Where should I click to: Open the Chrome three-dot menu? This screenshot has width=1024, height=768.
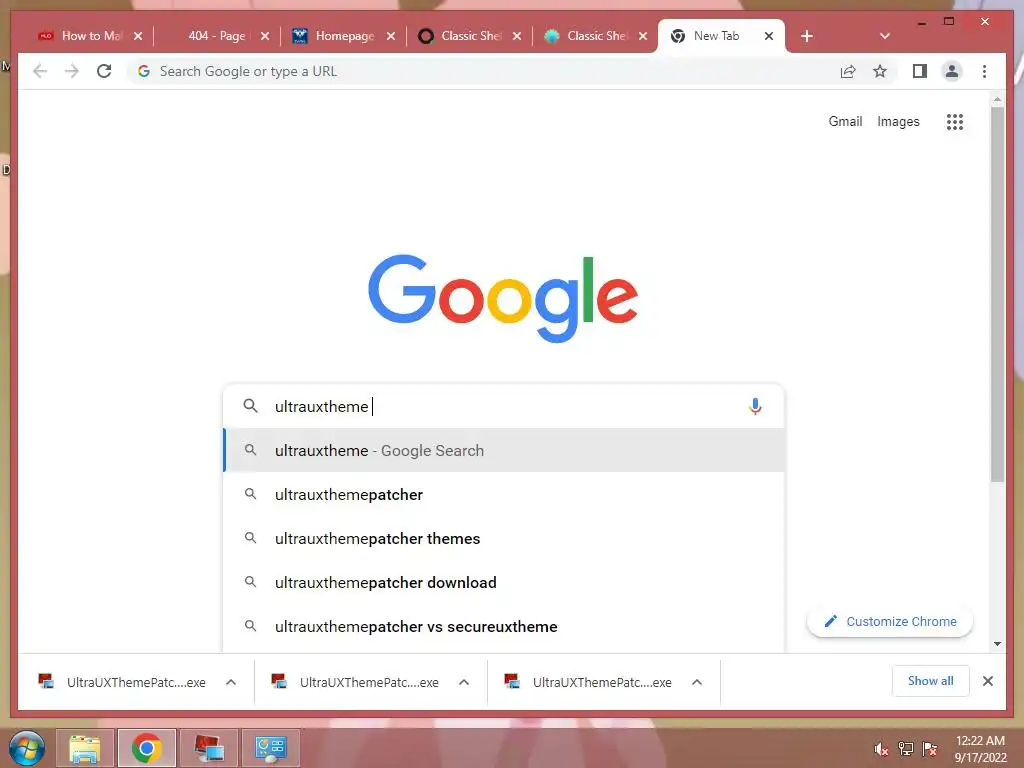pos(984,71)
